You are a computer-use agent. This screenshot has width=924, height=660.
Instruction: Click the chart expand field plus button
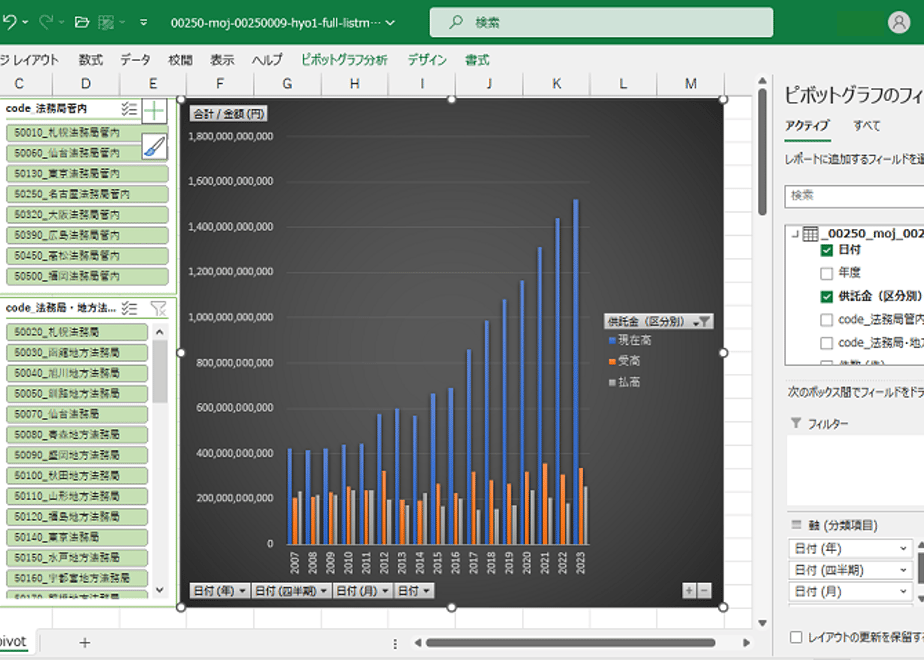point(689,590)
